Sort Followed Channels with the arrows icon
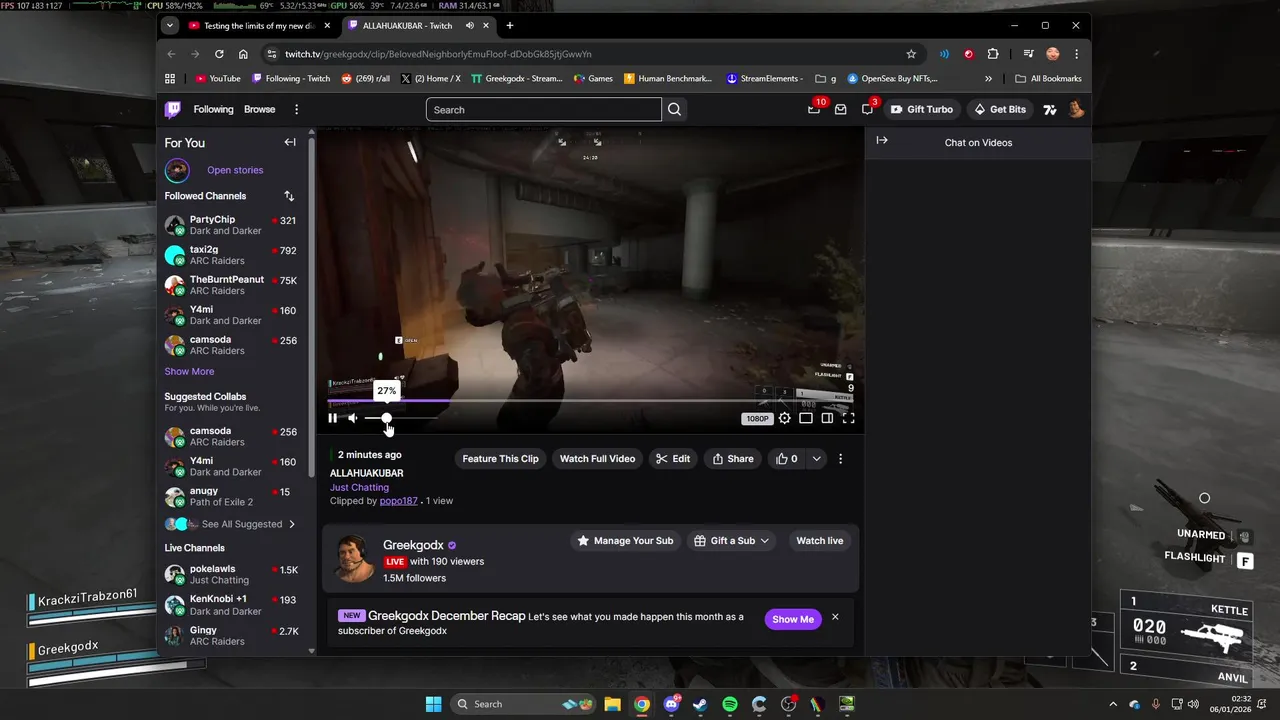Screen dimensions: 1280x720 point(289,196)
